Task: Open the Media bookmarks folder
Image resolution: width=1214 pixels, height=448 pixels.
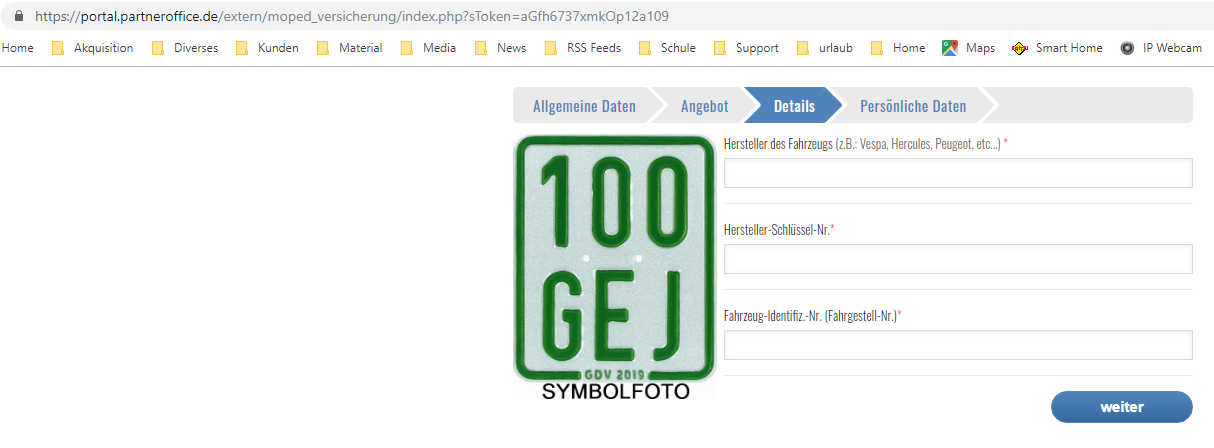Action: (428, 48)
